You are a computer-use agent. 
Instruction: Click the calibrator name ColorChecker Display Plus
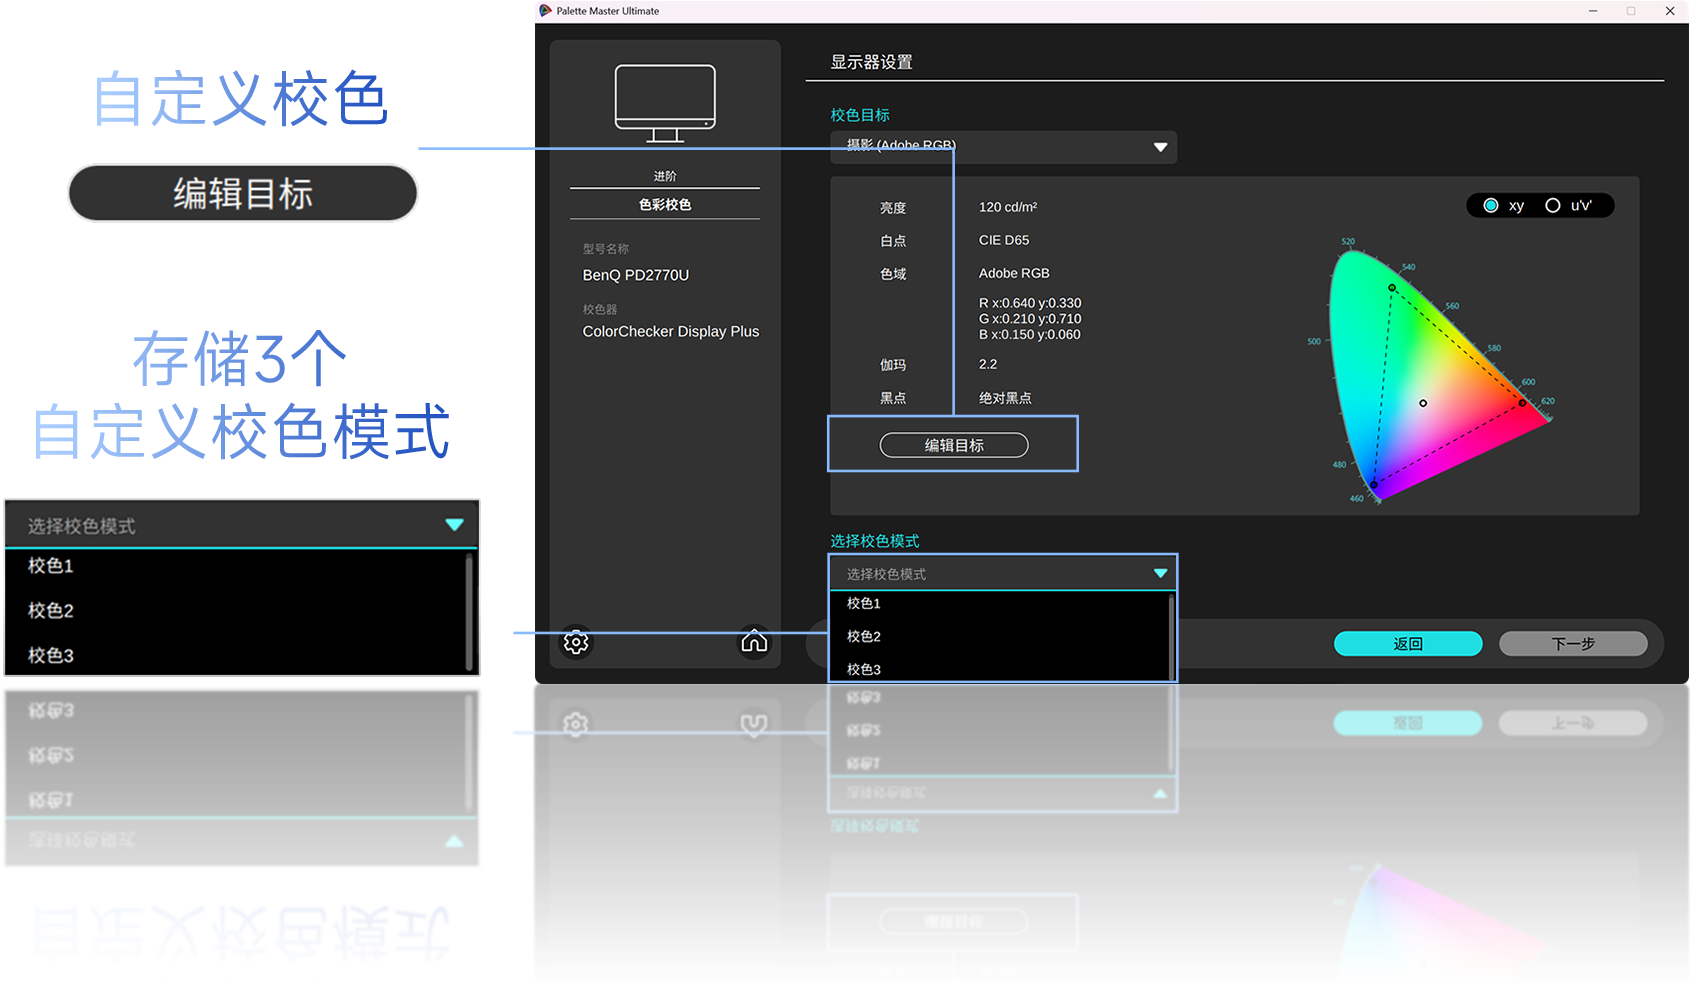coord(671,331)
